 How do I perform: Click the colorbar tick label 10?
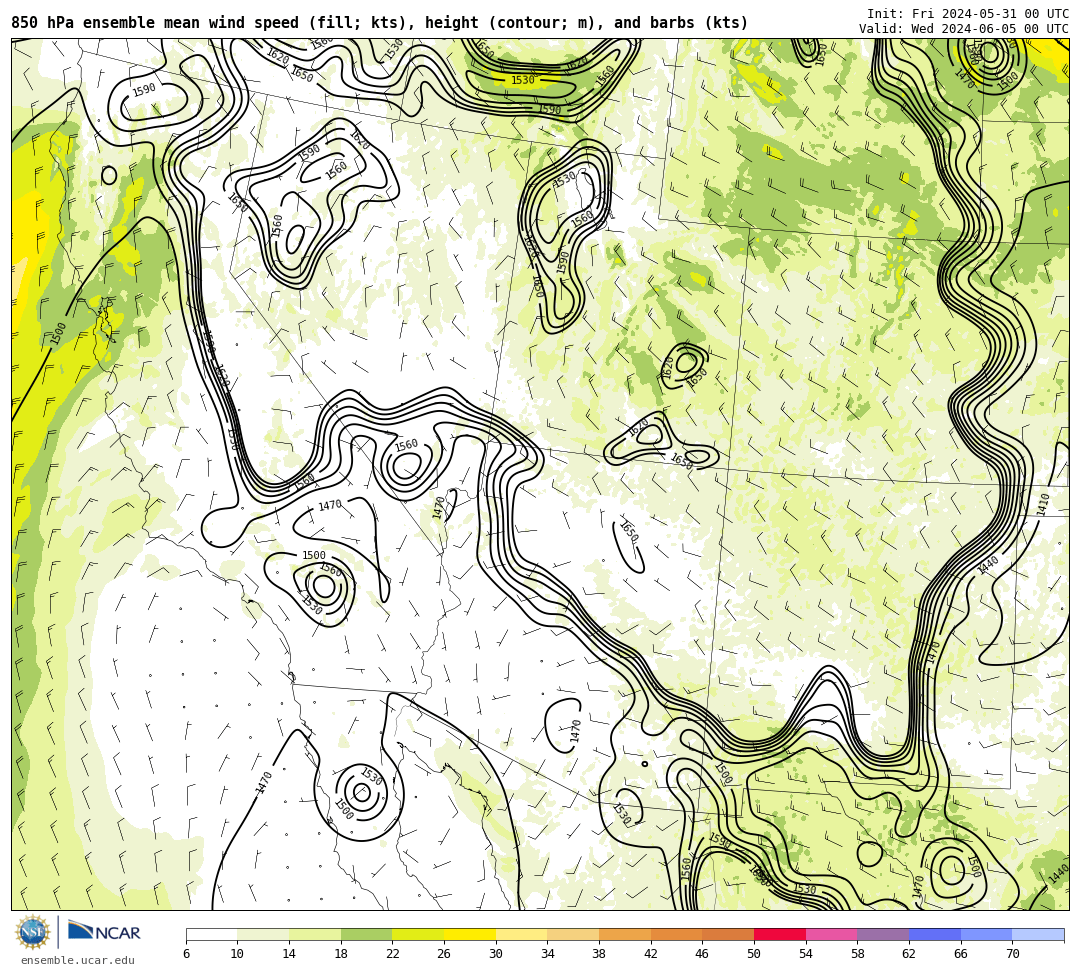coord(238,954)
